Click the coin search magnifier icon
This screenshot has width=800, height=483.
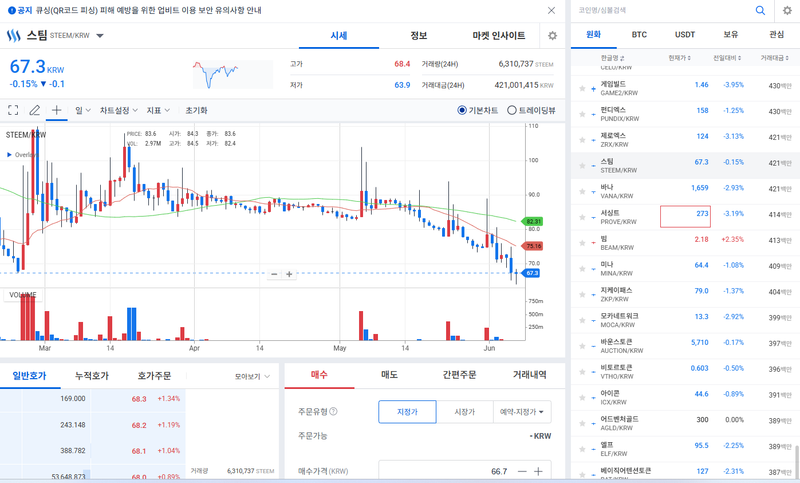[x=760, y=10]
